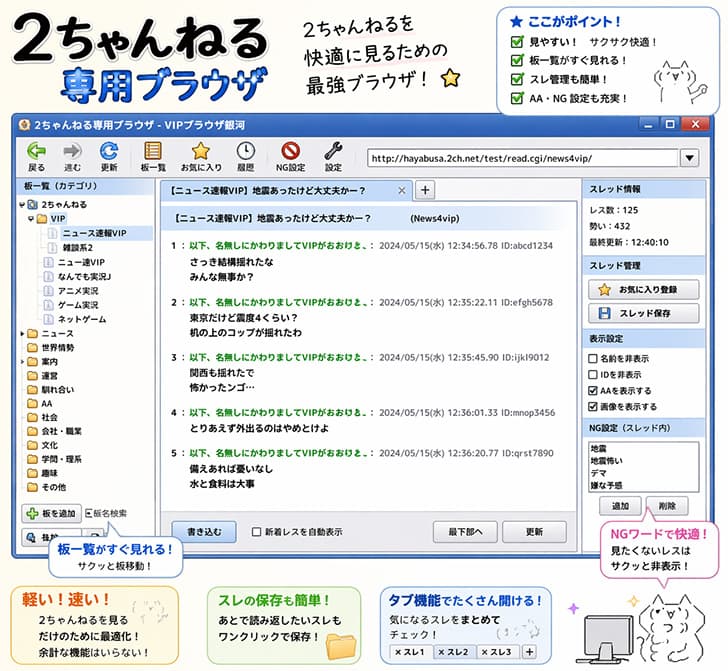Select デマ in the NG word list
The image size is (728, 671).
click(x=598, y=473)
